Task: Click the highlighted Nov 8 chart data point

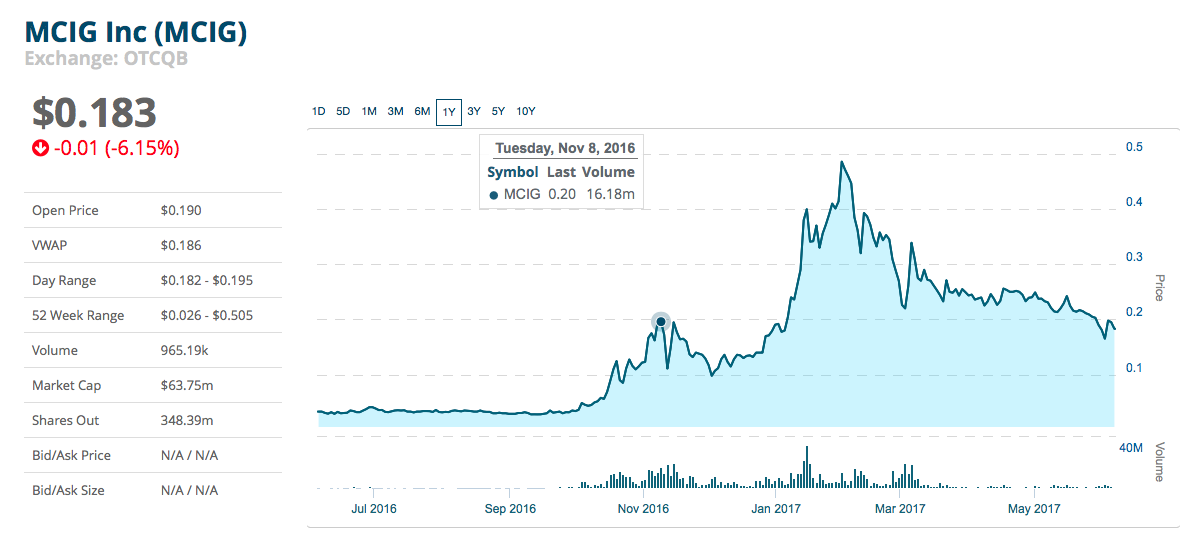Action: tap(661, 322)
